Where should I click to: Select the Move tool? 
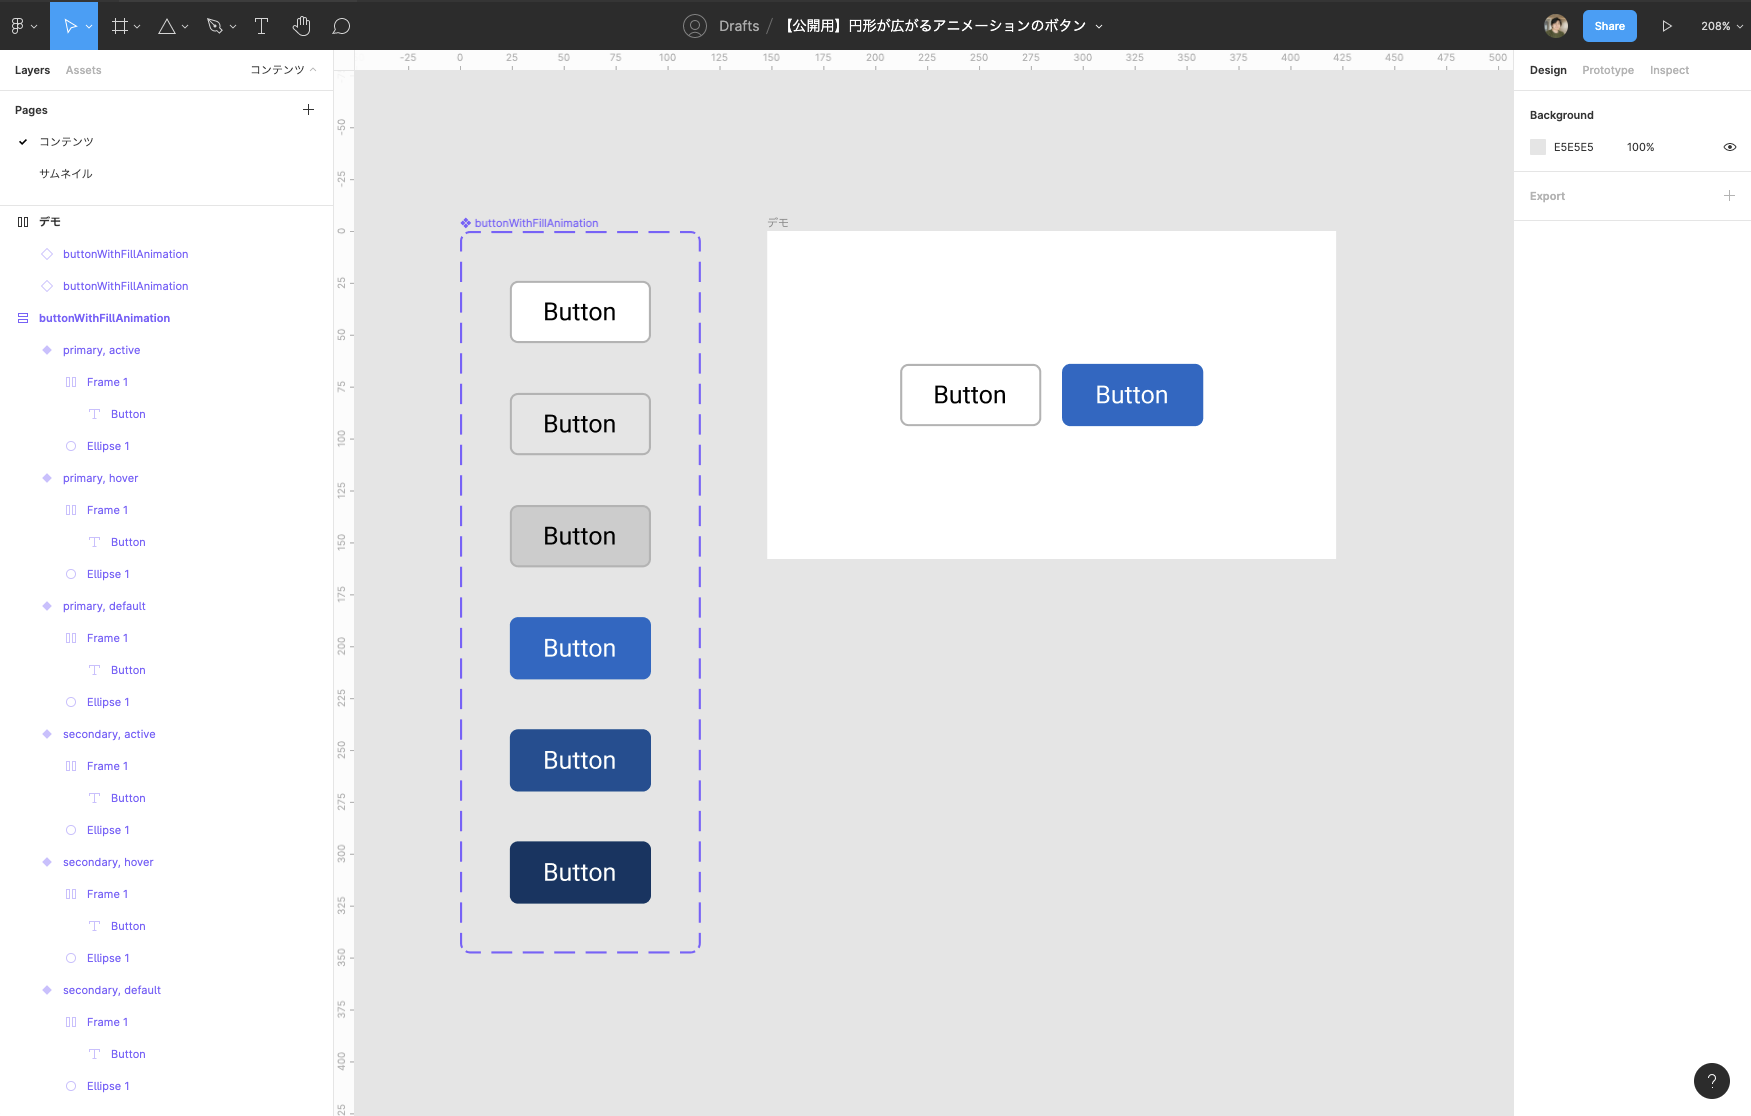click(70, 26)
